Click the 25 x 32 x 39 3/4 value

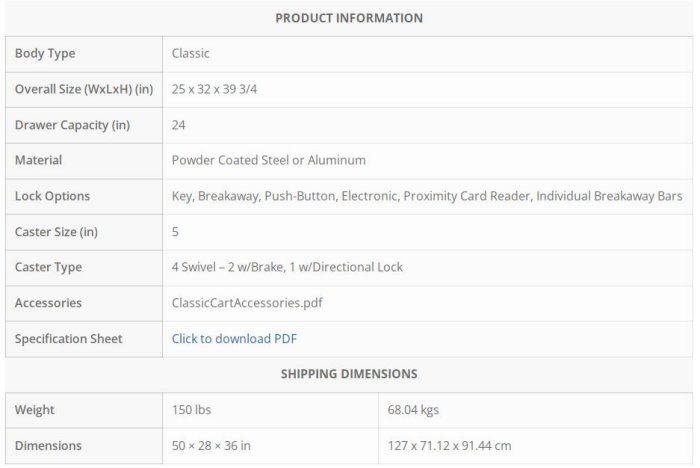point(225,89)
